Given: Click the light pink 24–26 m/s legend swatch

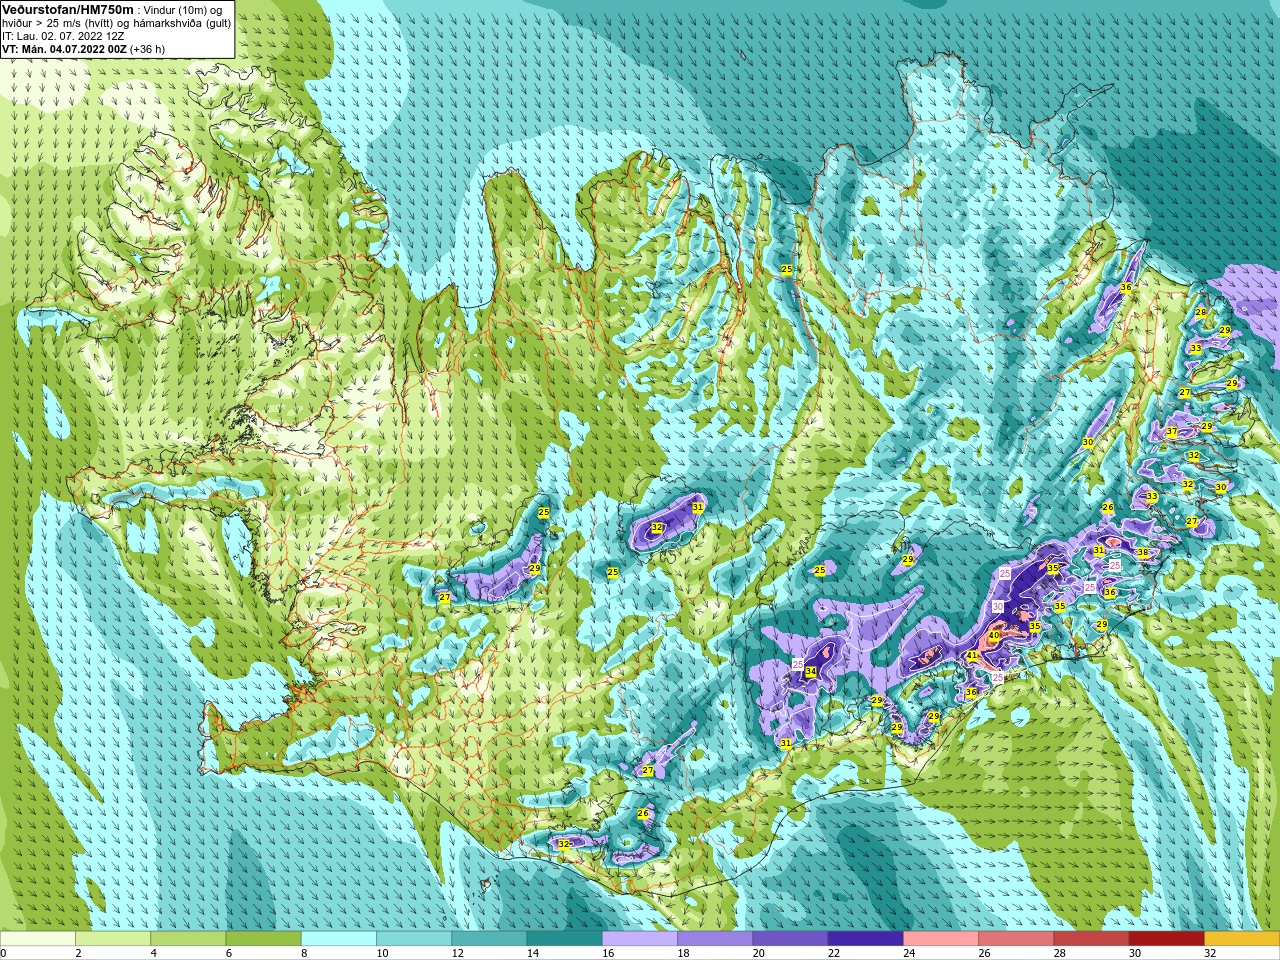Looking at the screenshot, I should pyautogui.click(x=941, y=938).
